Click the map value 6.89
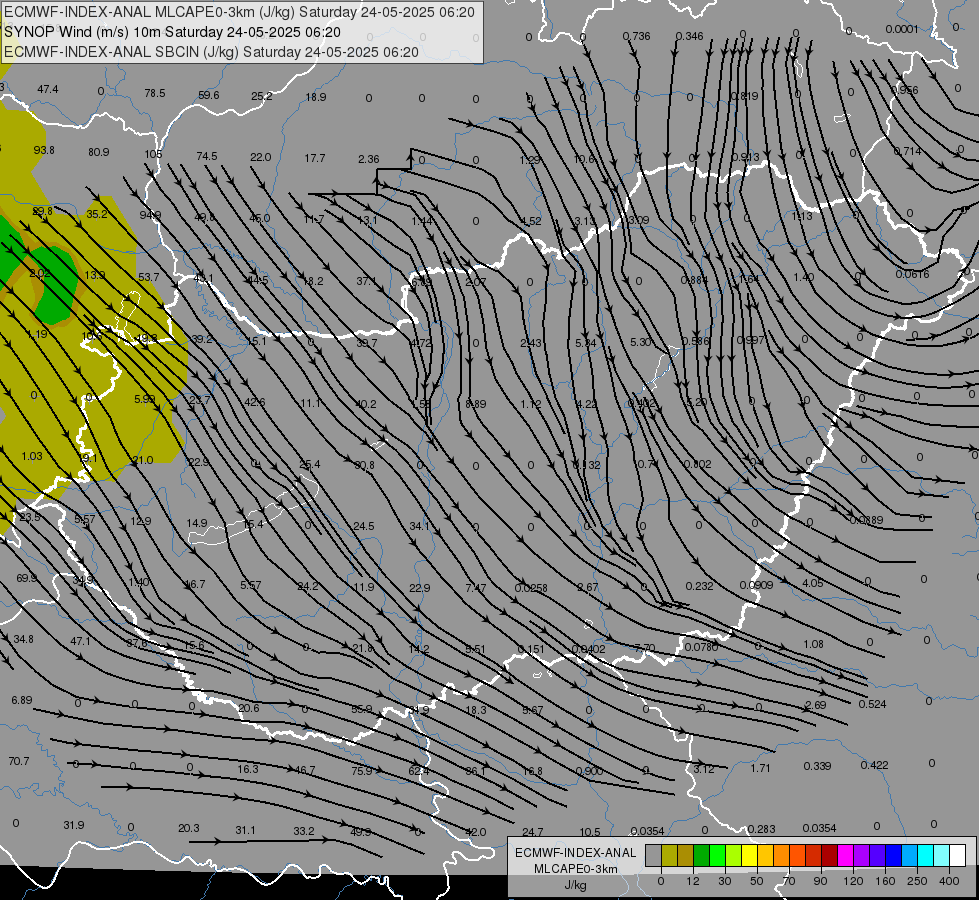 [x=22, y=700]
